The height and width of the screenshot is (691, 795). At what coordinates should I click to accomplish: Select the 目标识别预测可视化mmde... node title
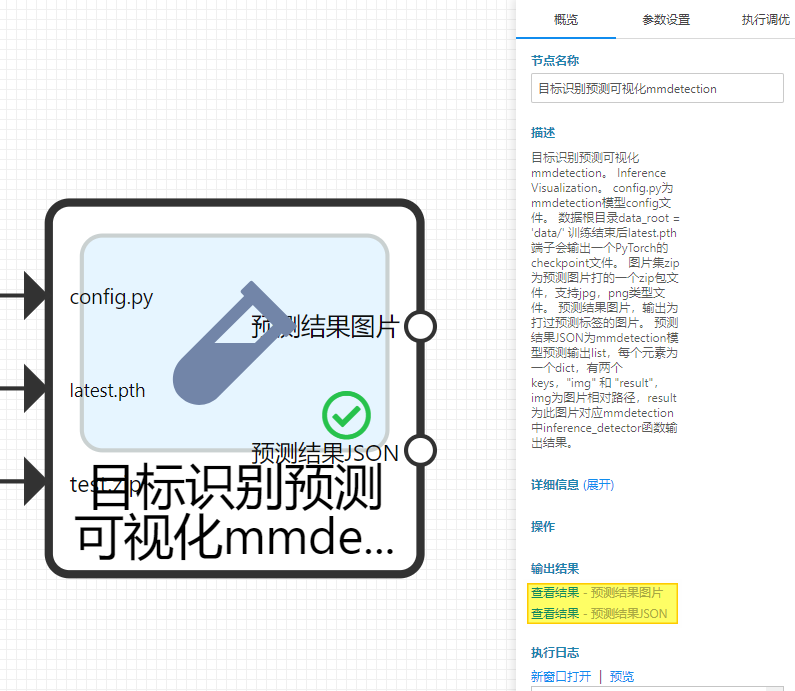(234, 515)
